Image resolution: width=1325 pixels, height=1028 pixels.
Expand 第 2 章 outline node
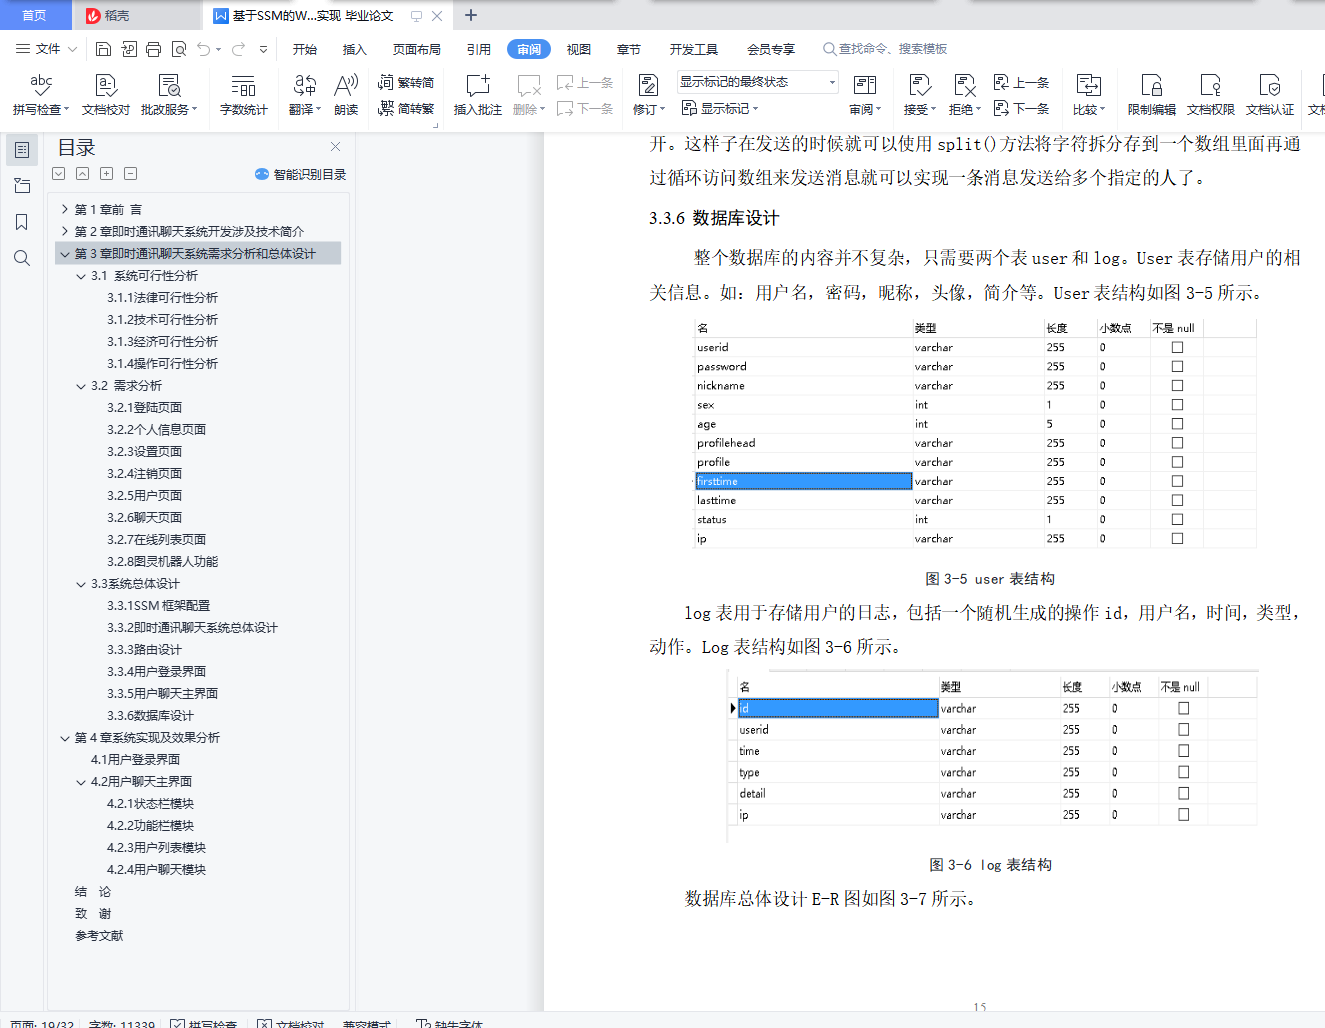point(65,231)
